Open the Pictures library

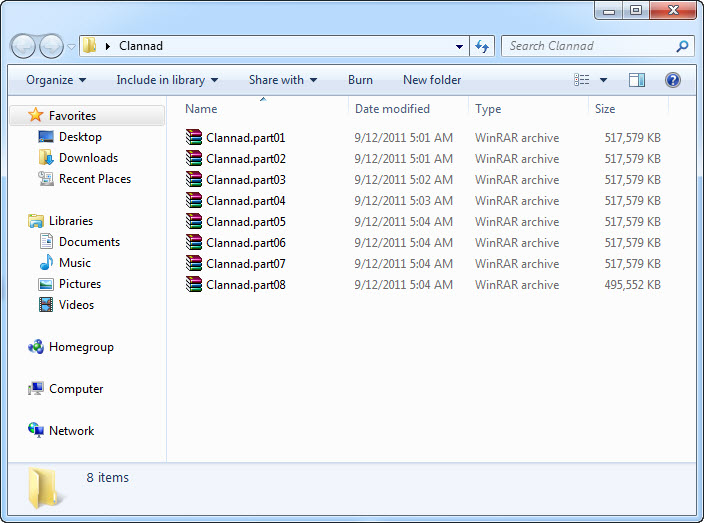80,284
